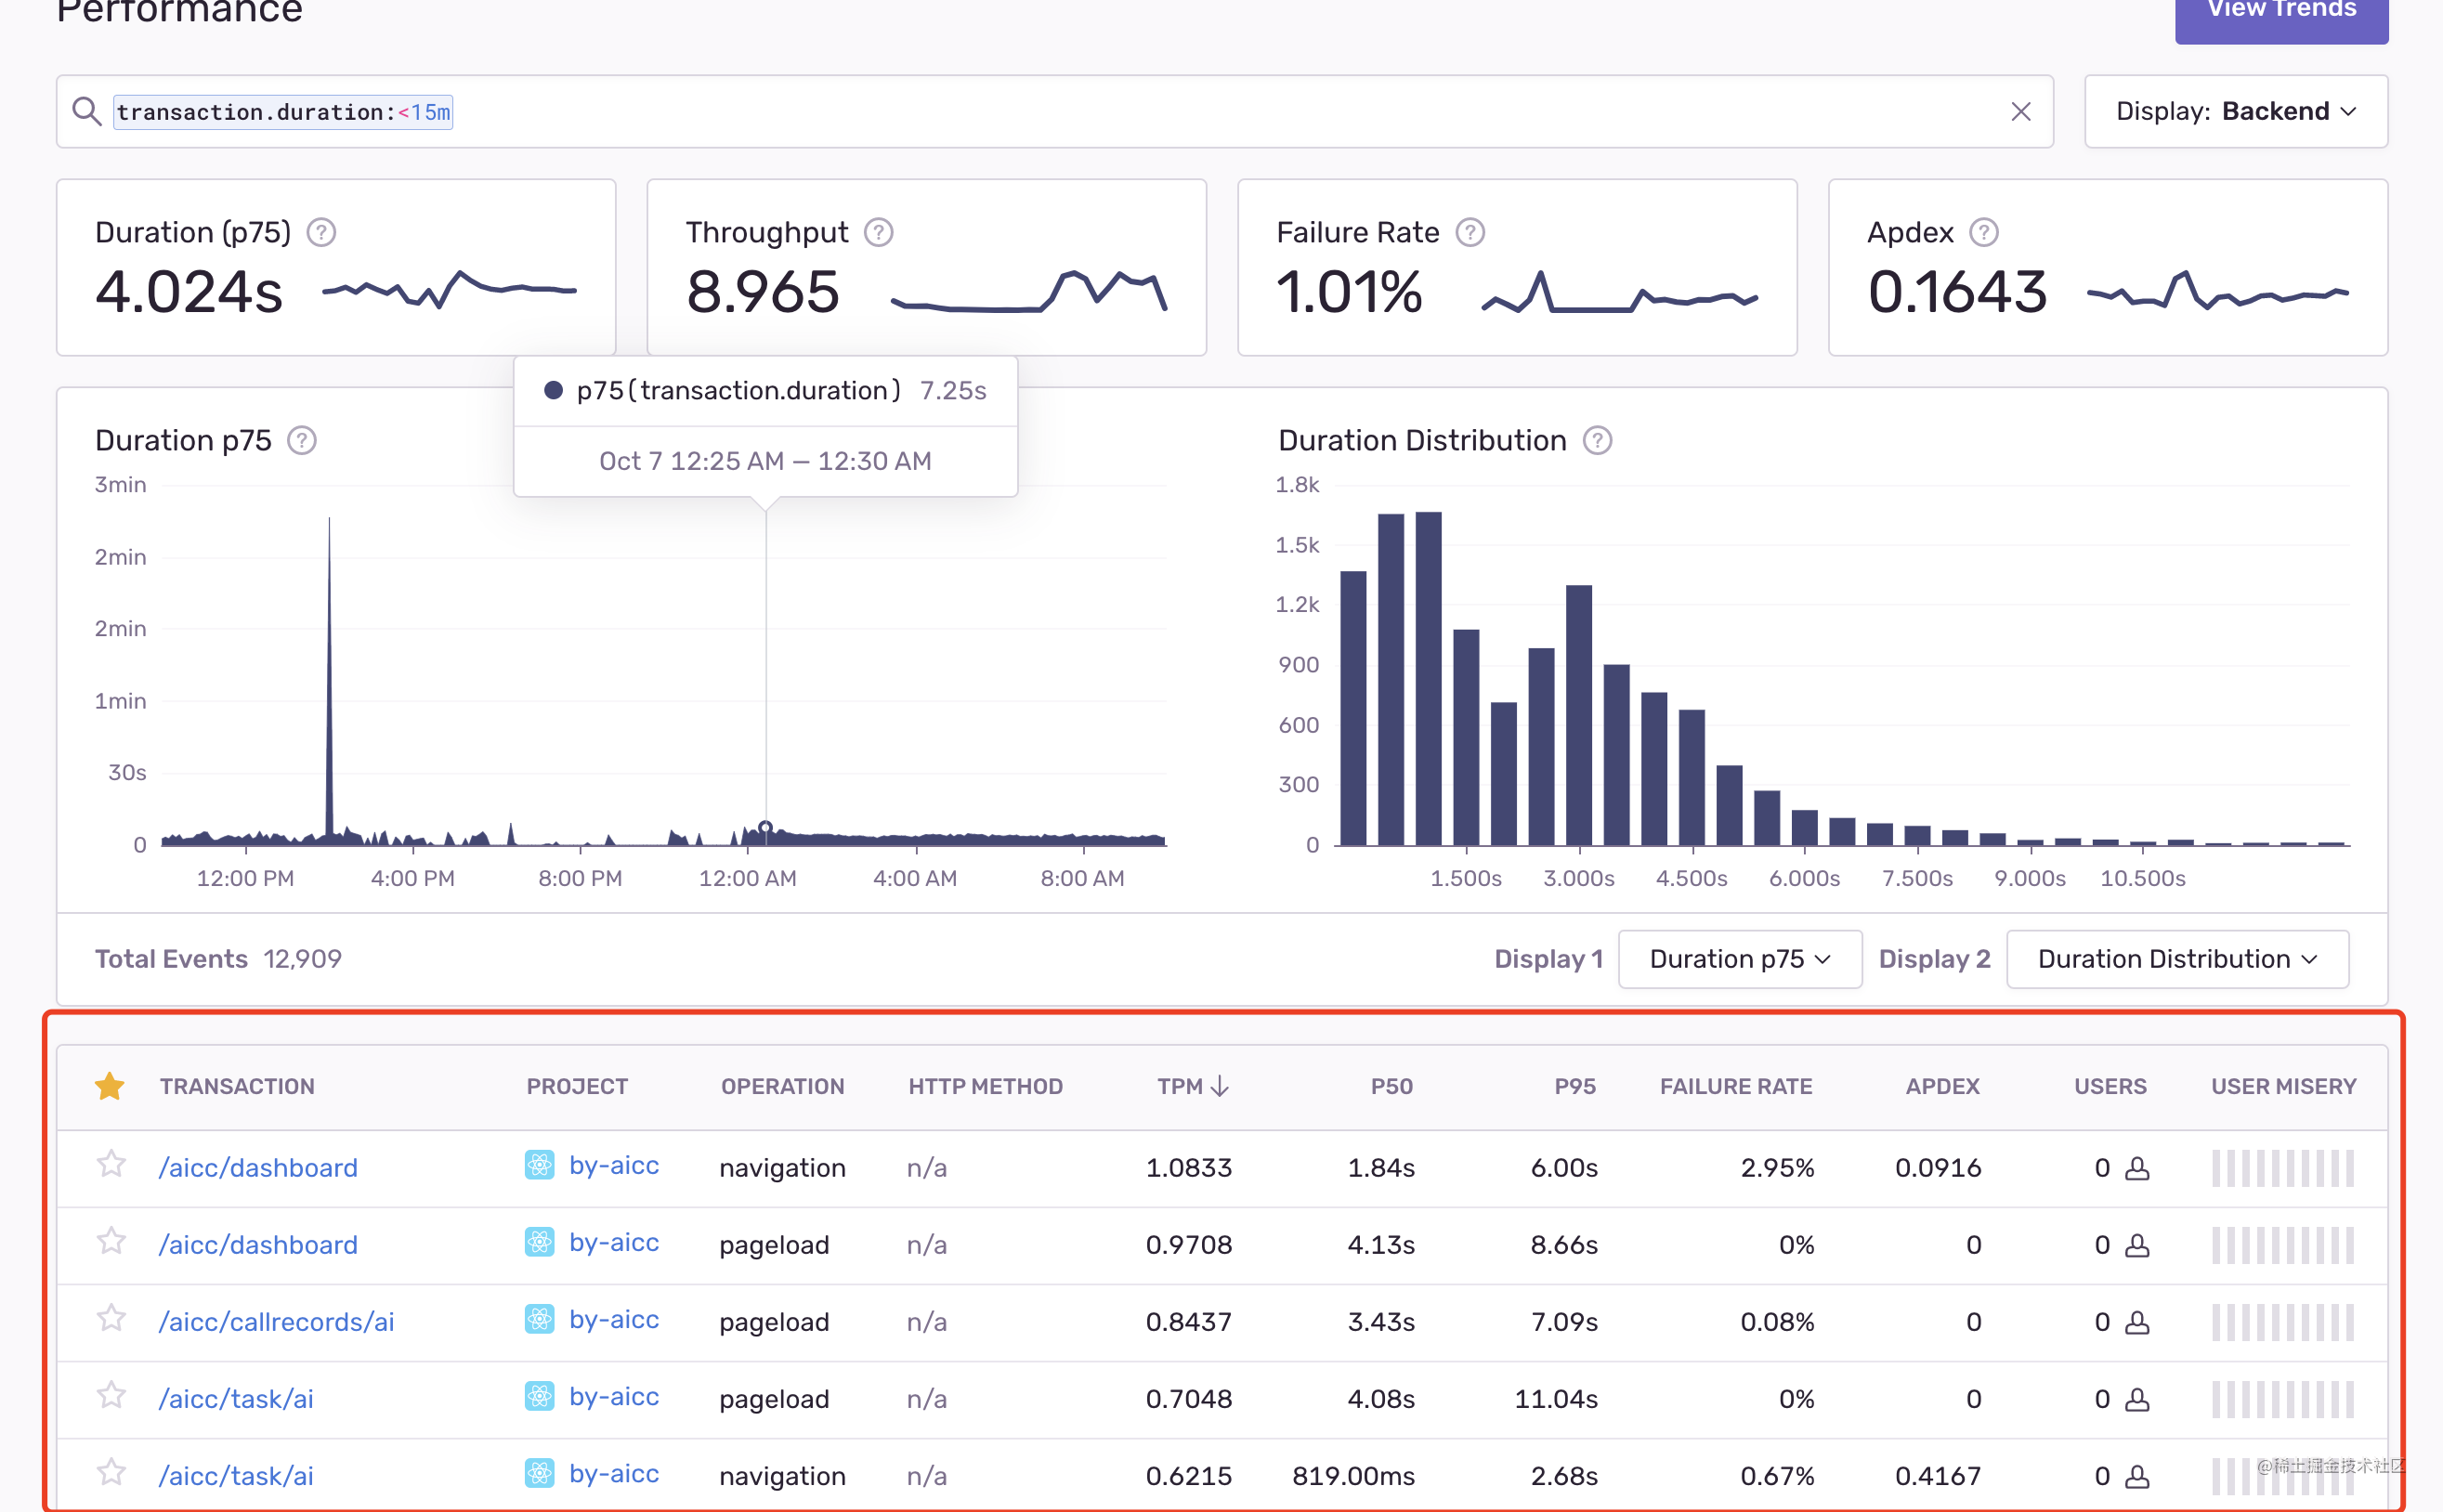Sort table by APDEX column

coord(1942,1086)
